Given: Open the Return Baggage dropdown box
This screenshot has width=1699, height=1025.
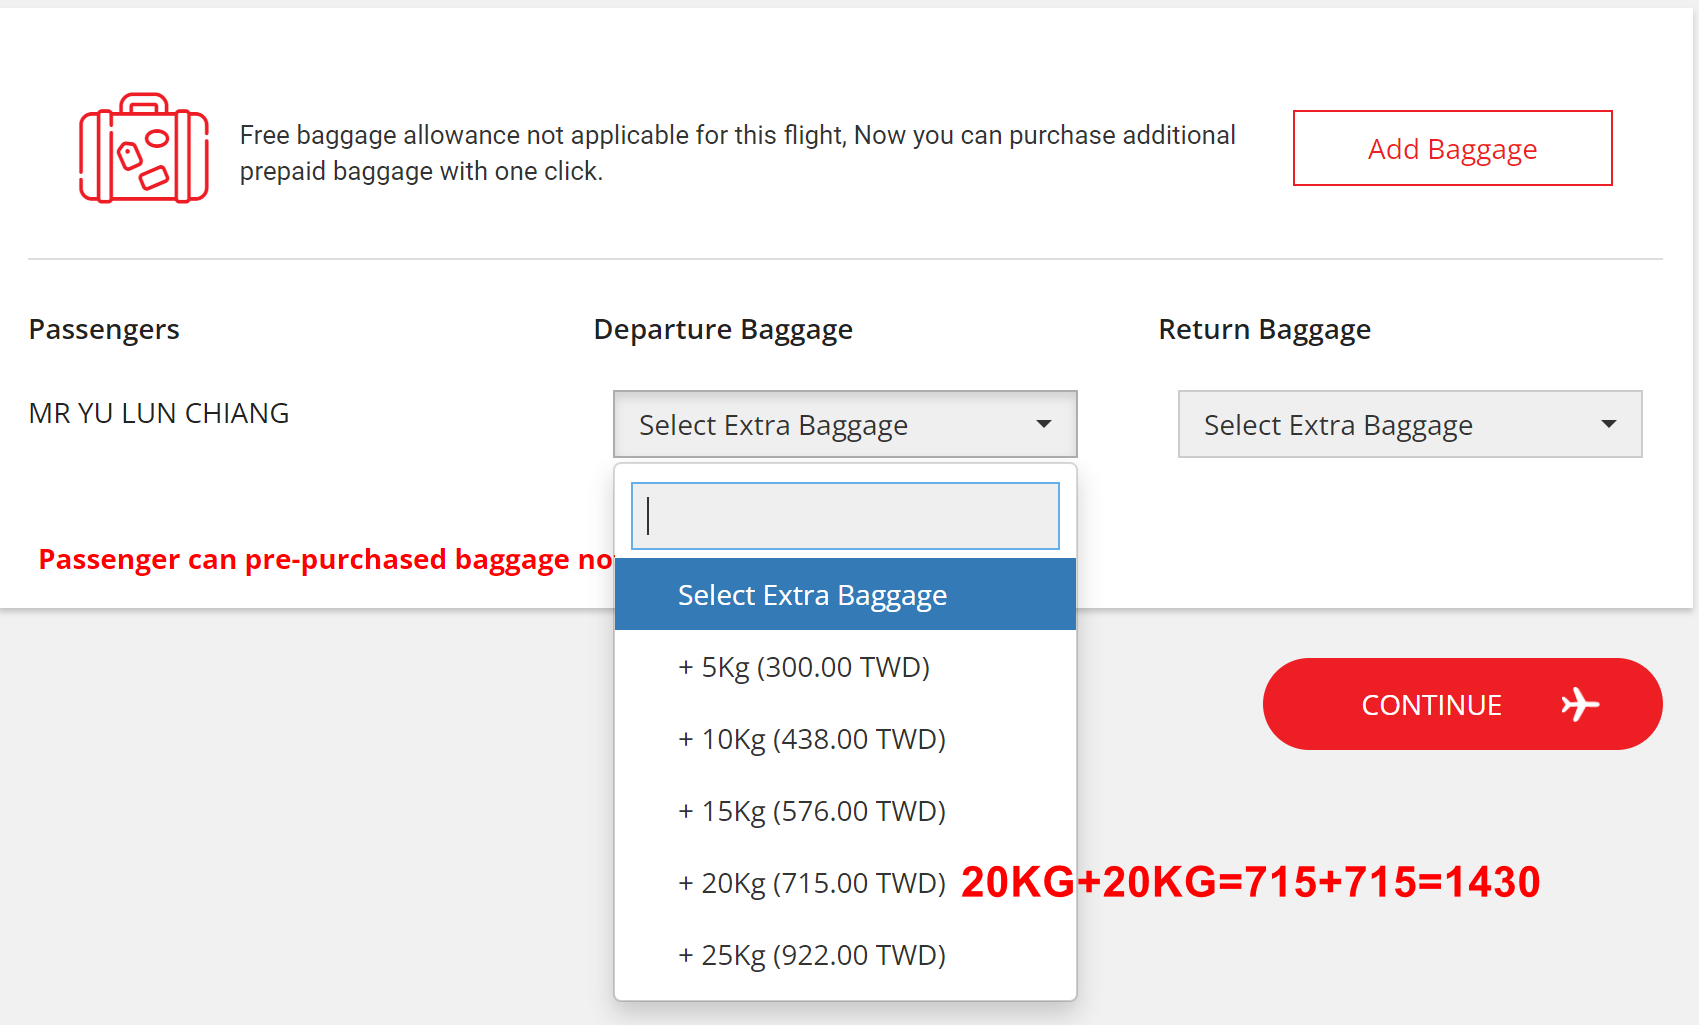Looking at the screenshot, I should [x=1409, y=425].
